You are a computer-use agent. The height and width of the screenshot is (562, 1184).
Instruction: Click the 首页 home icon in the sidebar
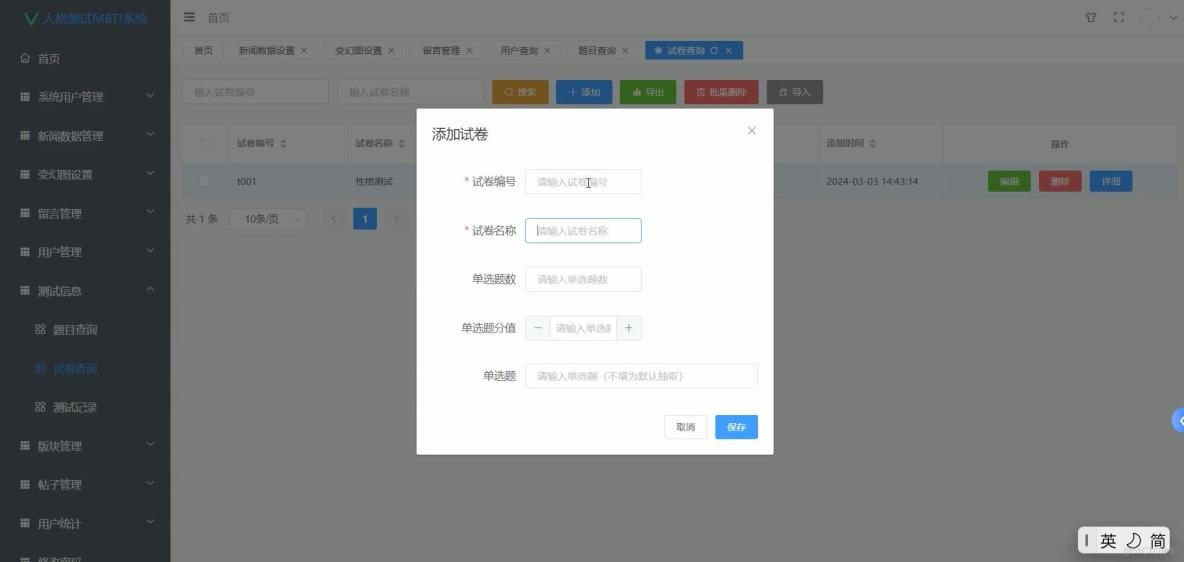click(x=26, y=58)
